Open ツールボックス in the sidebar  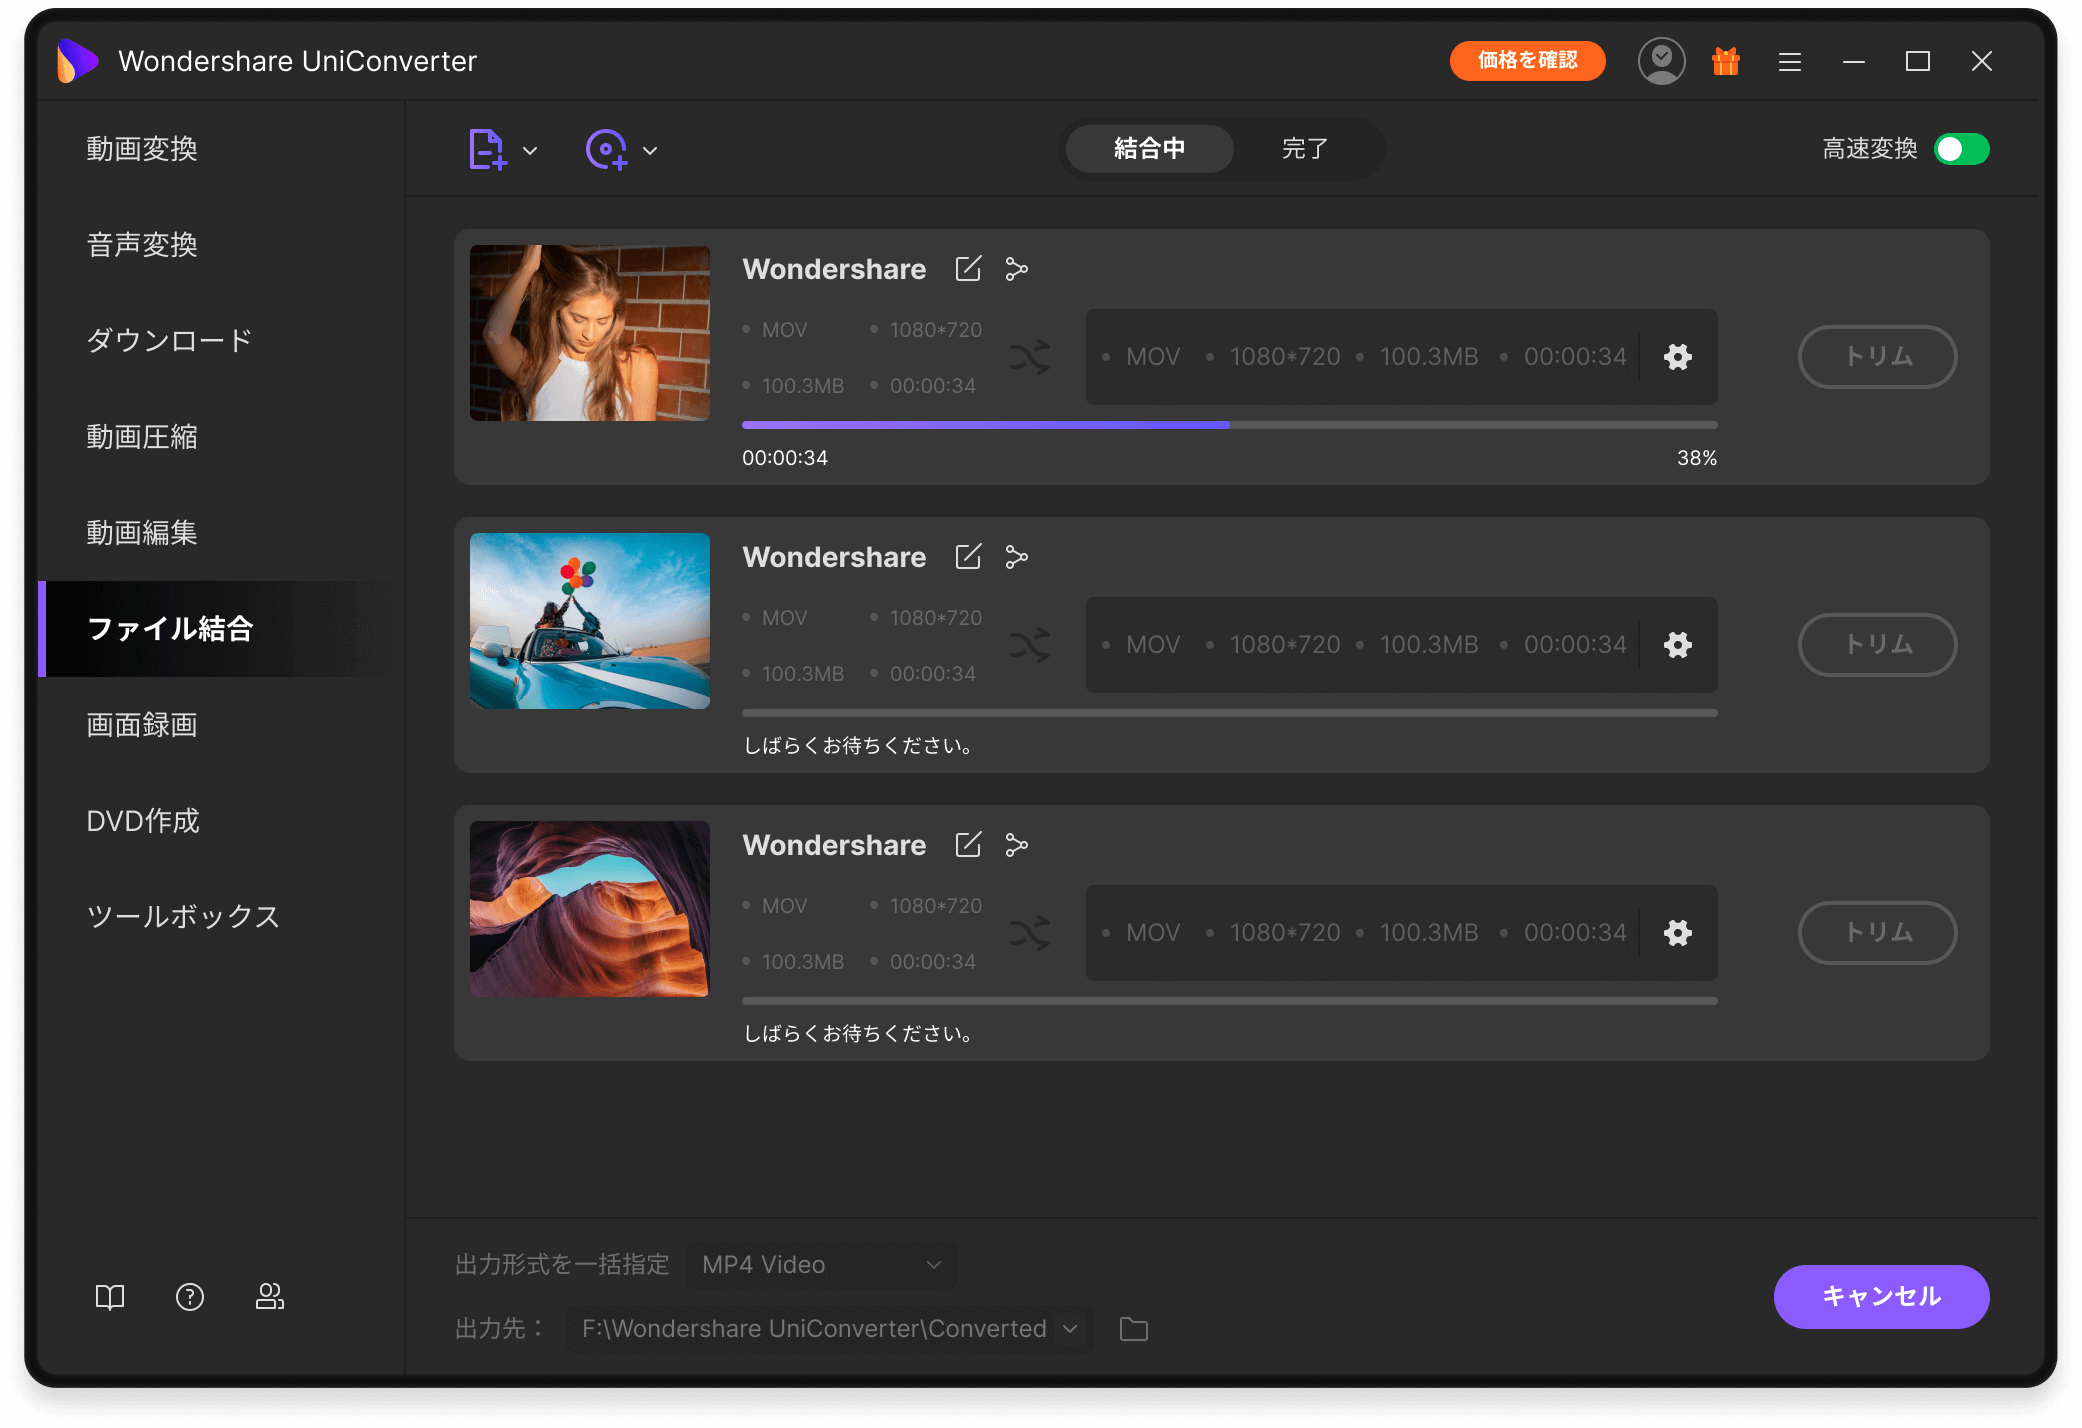pos(182,917)
